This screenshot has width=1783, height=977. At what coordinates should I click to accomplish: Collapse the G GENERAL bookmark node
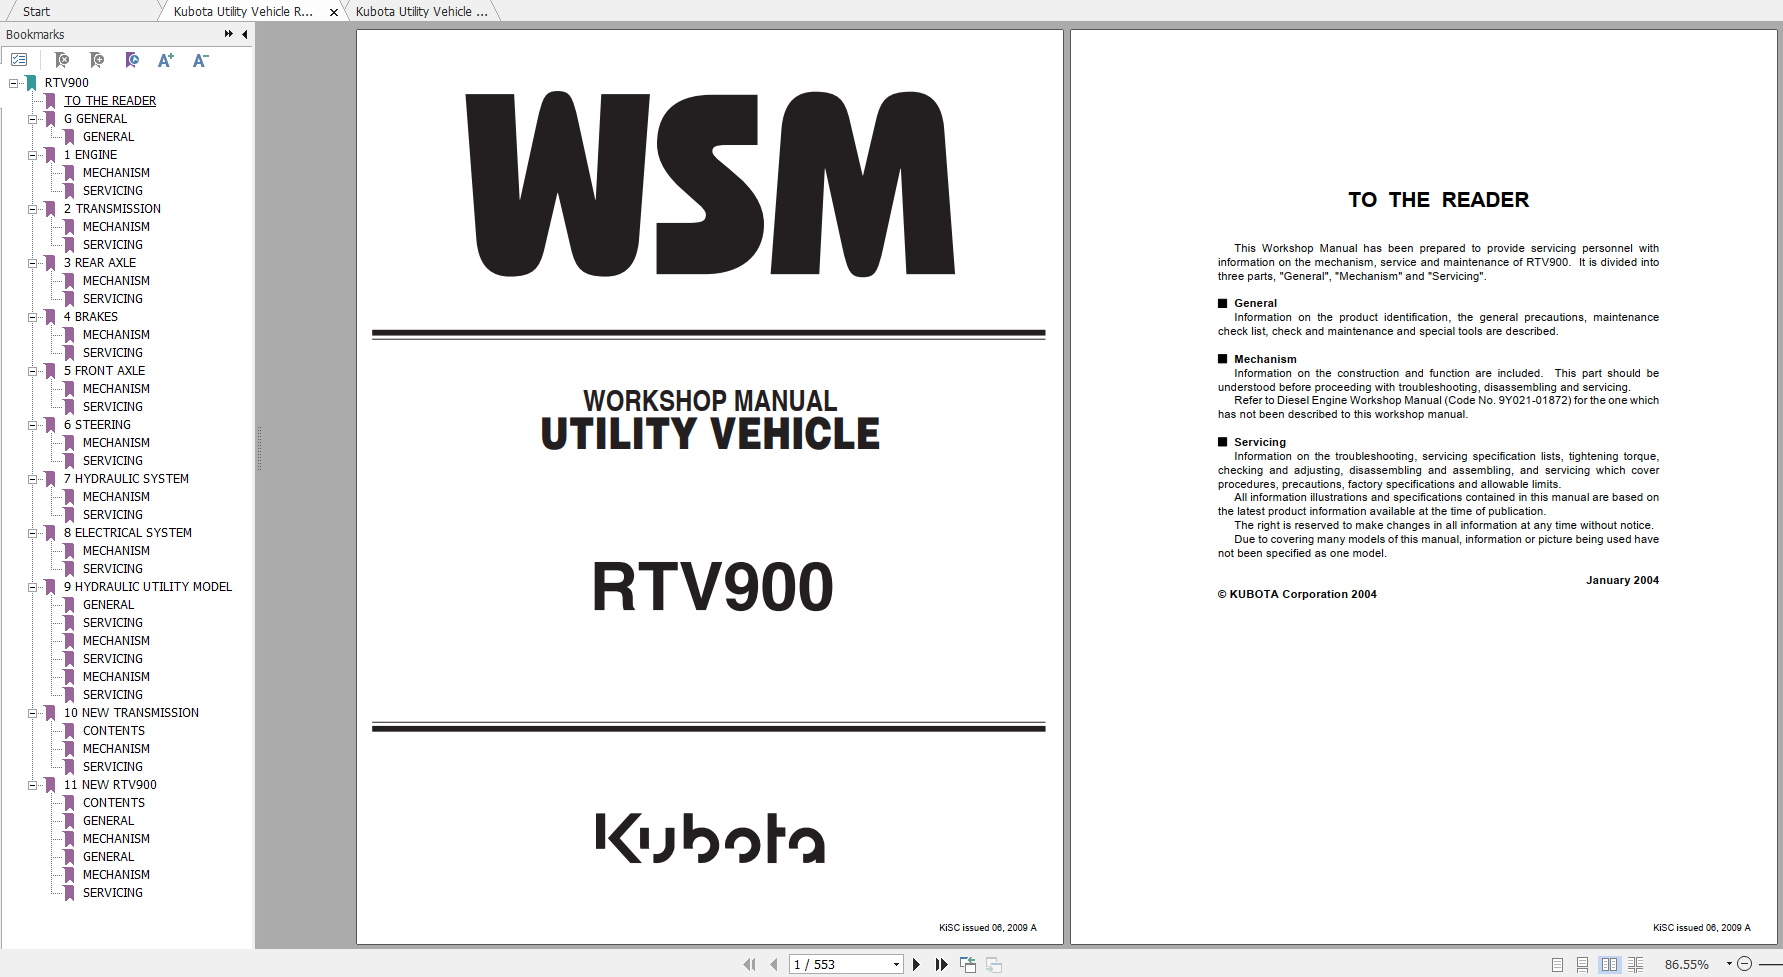32,119
